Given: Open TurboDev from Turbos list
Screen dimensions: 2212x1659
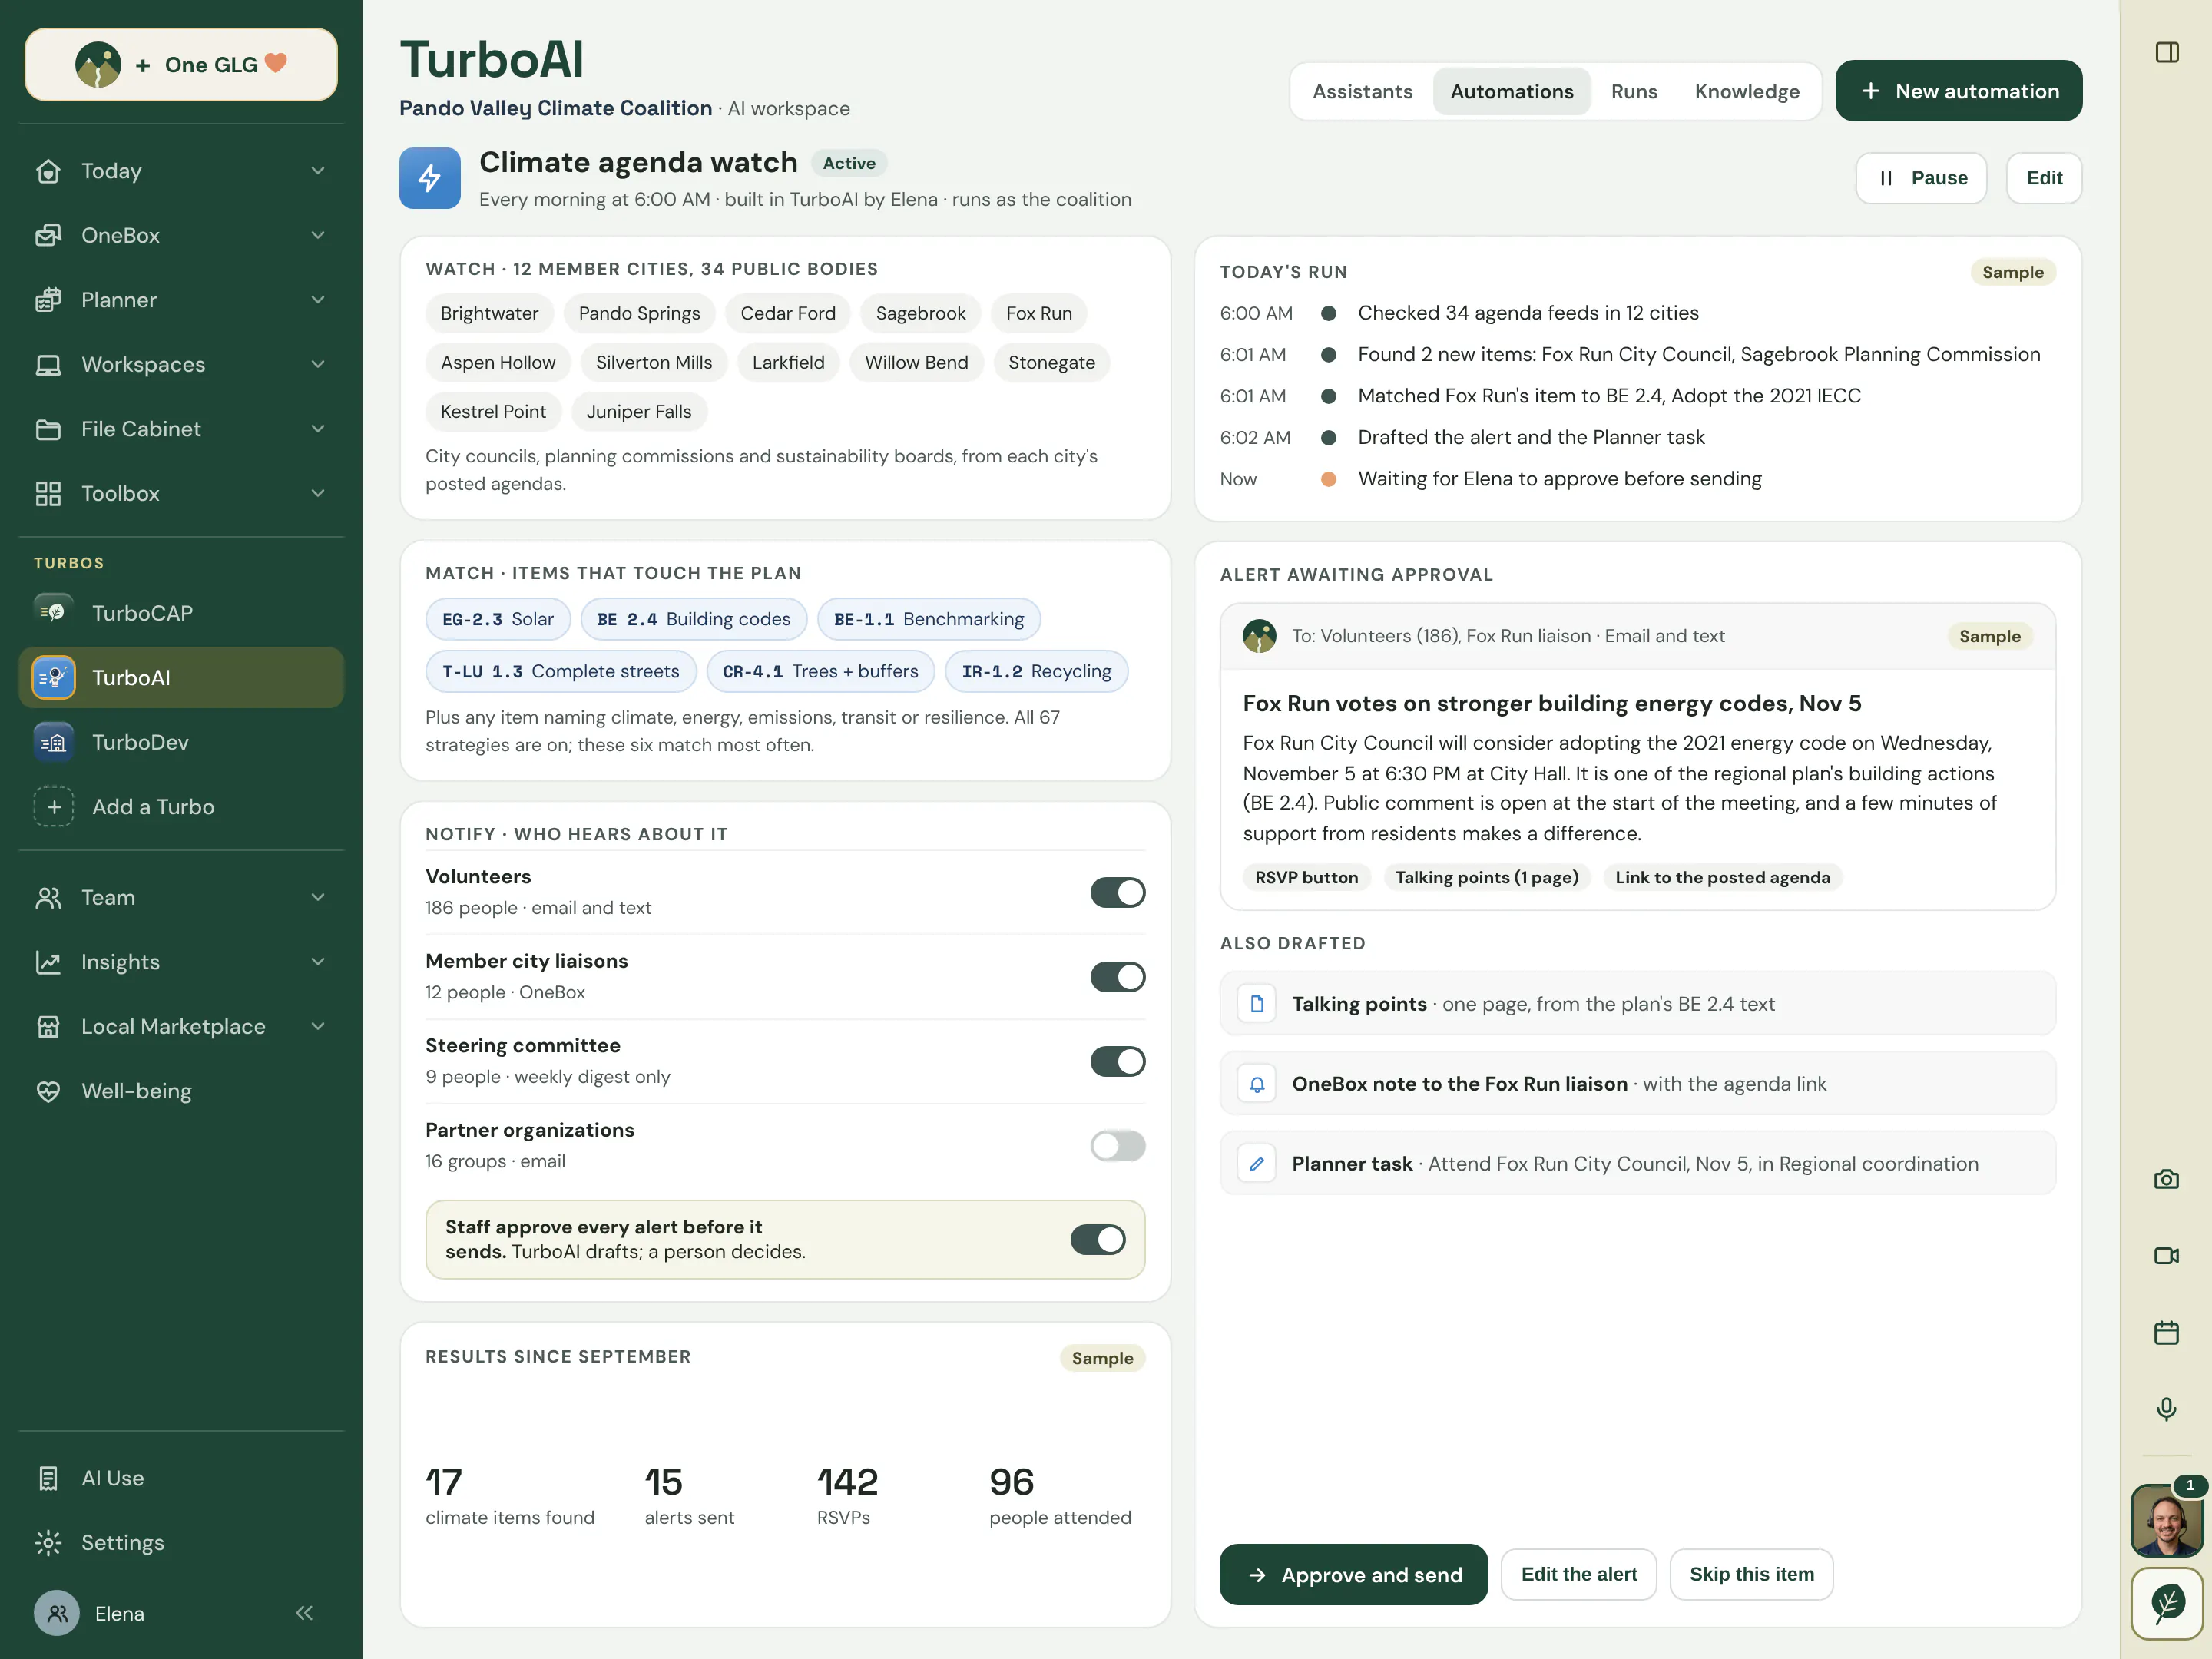Looking at the screenshot, I should pyautogui.click(x=181, y=742).
